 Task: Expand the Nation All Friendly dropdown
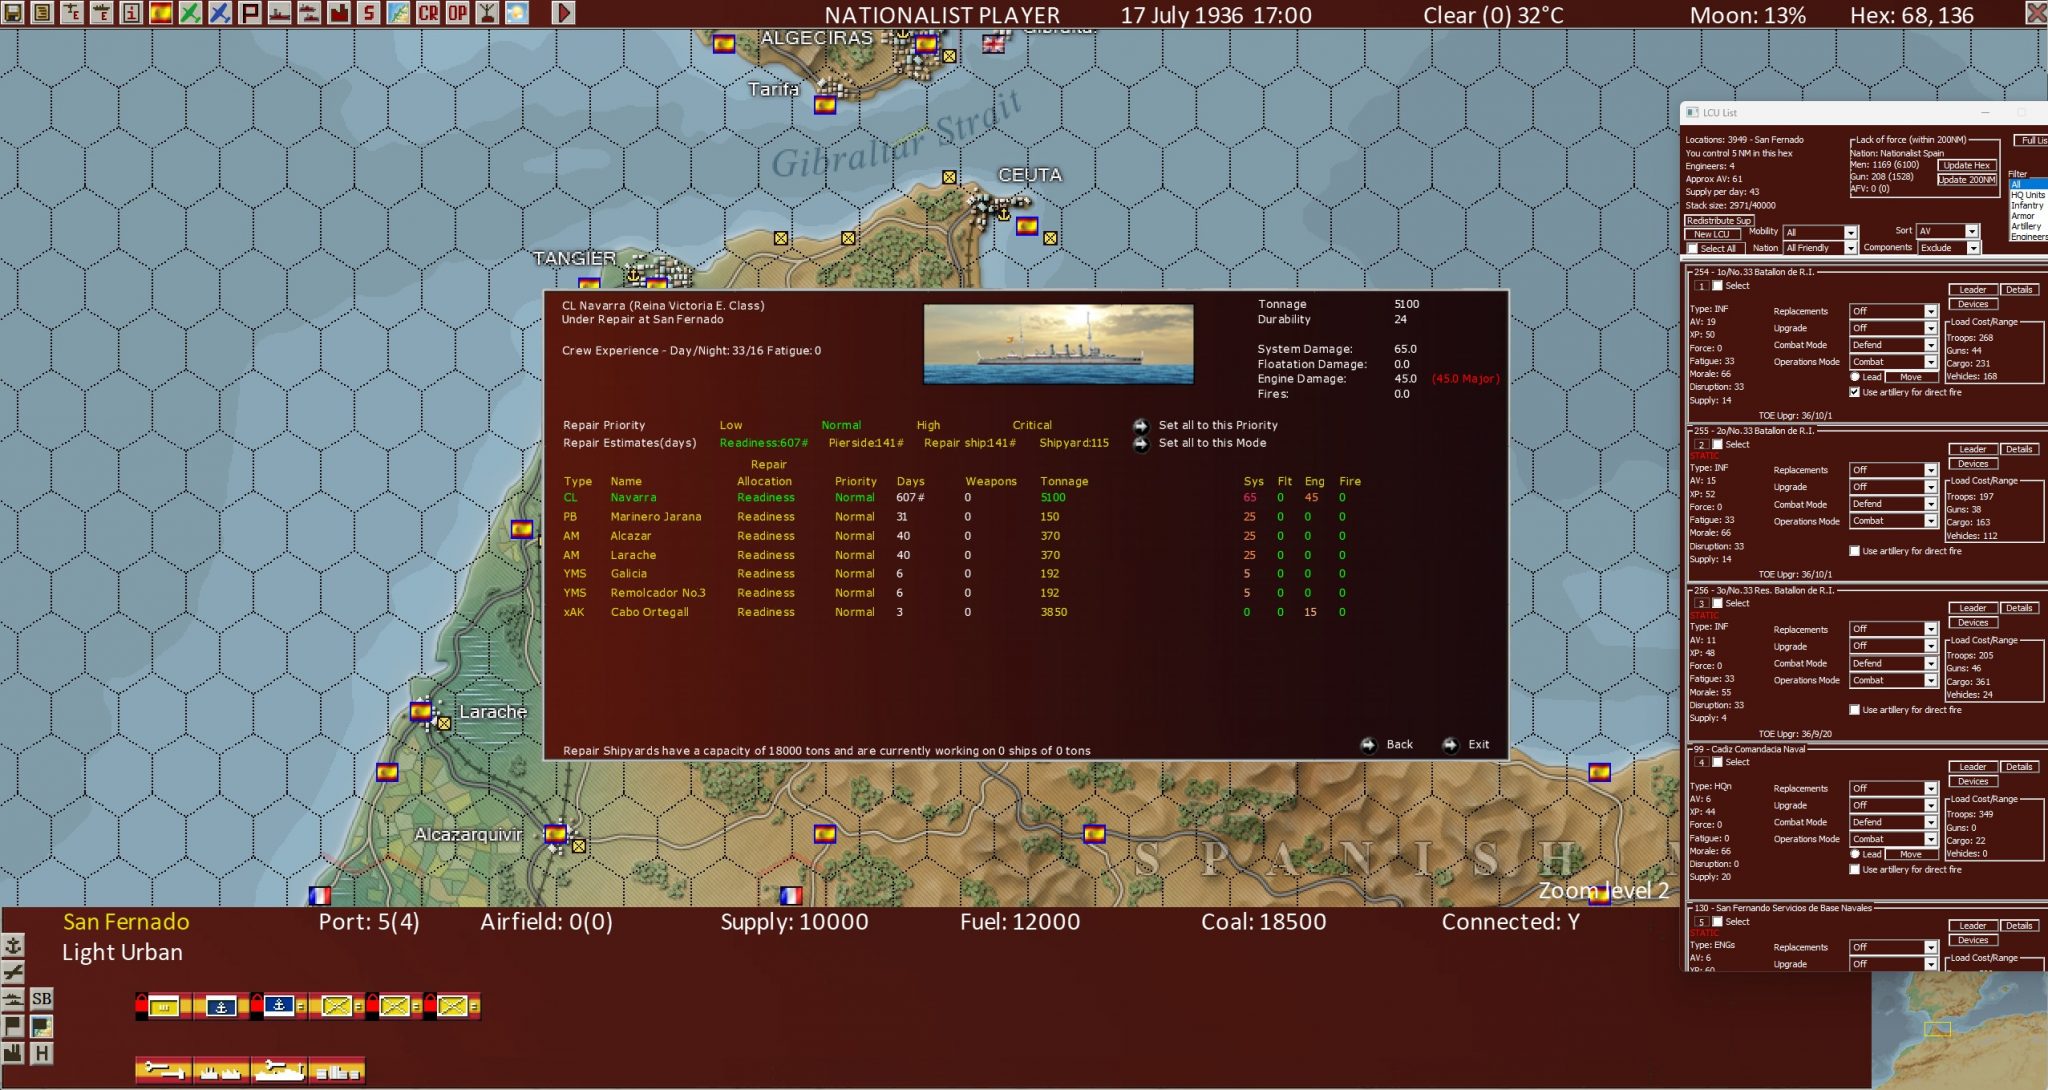coord(1850,248)
